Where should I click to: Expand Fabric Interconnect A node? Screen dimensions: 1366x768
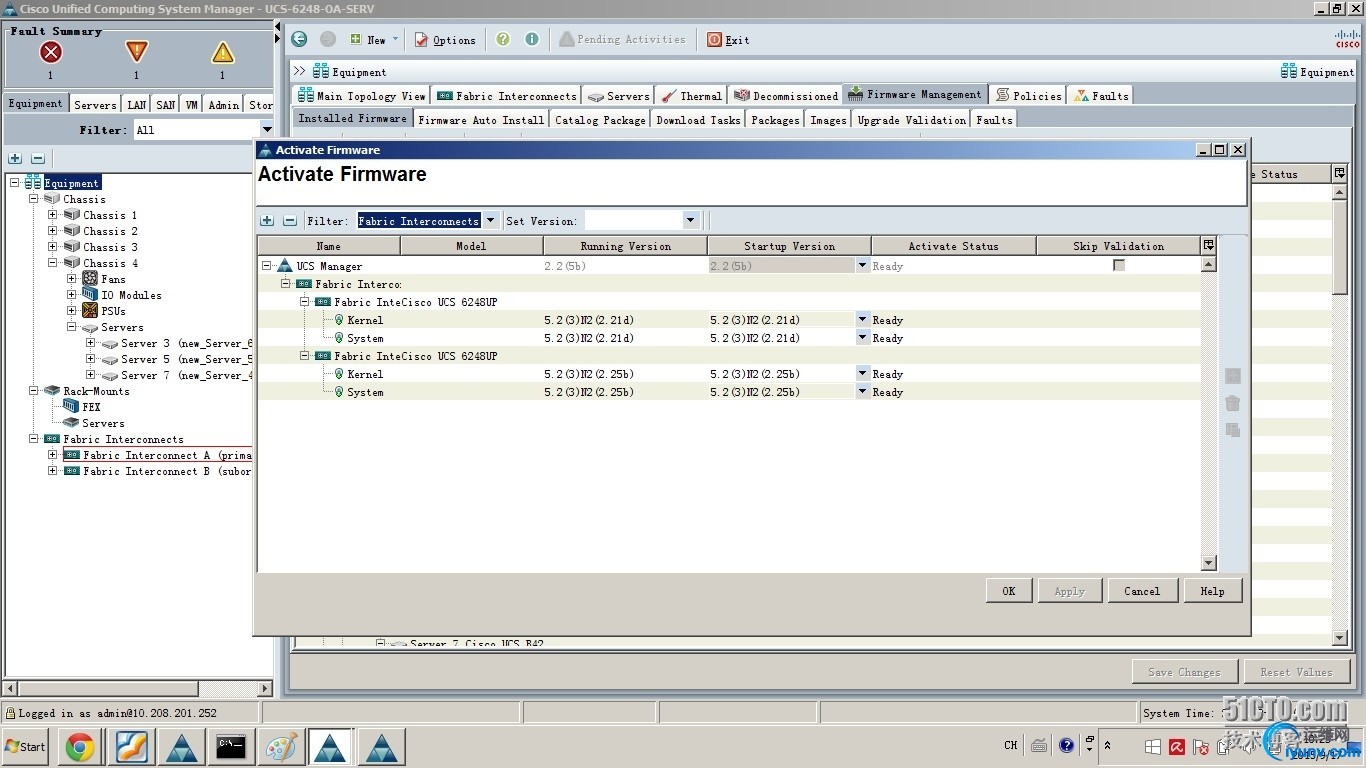[53, 455]
